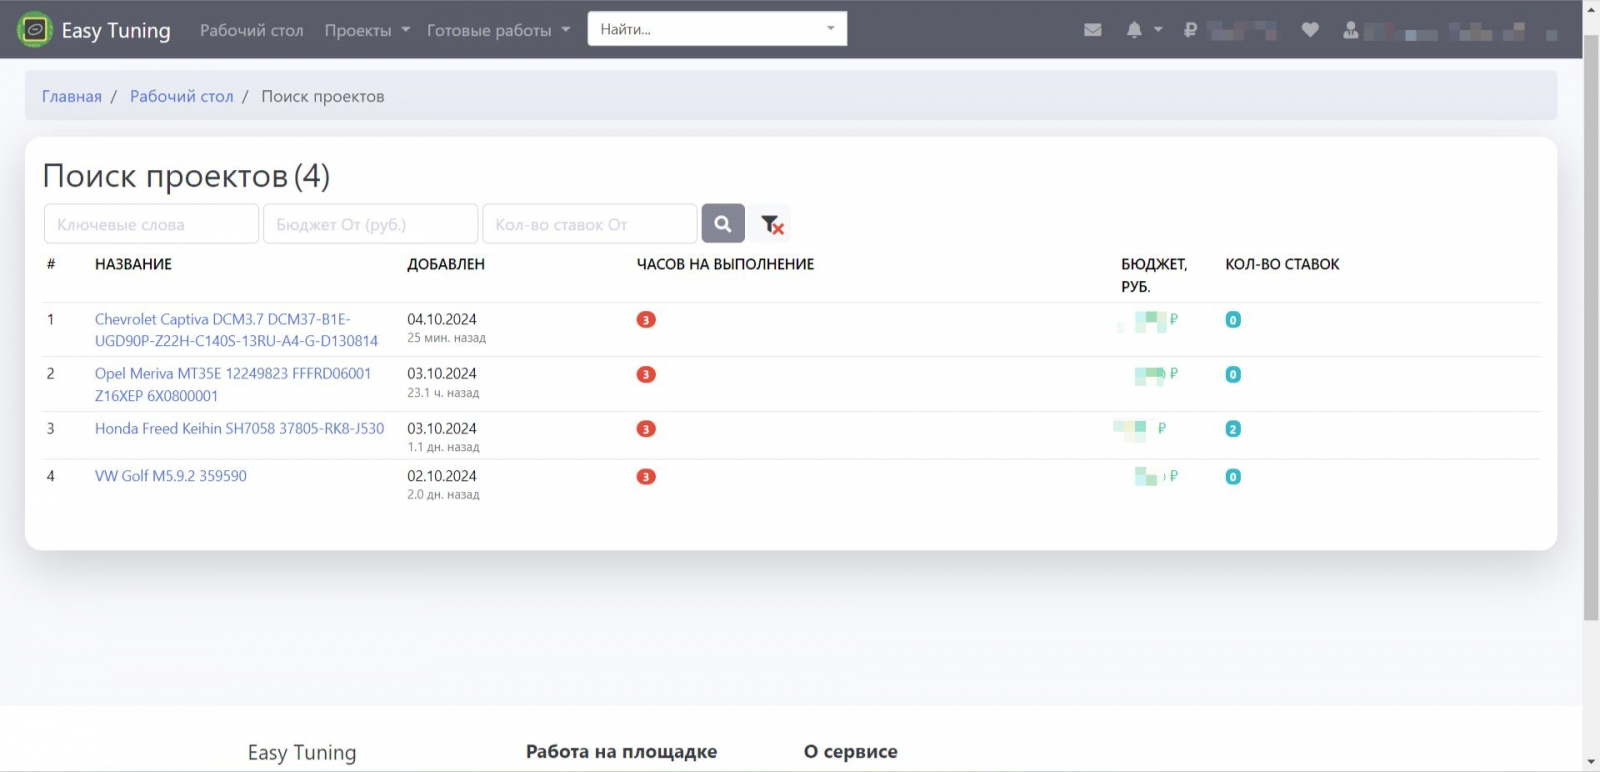Screen dimensions: 1600x772
Task: Click hours badge for VW Golf row
Action: [646, 477]
